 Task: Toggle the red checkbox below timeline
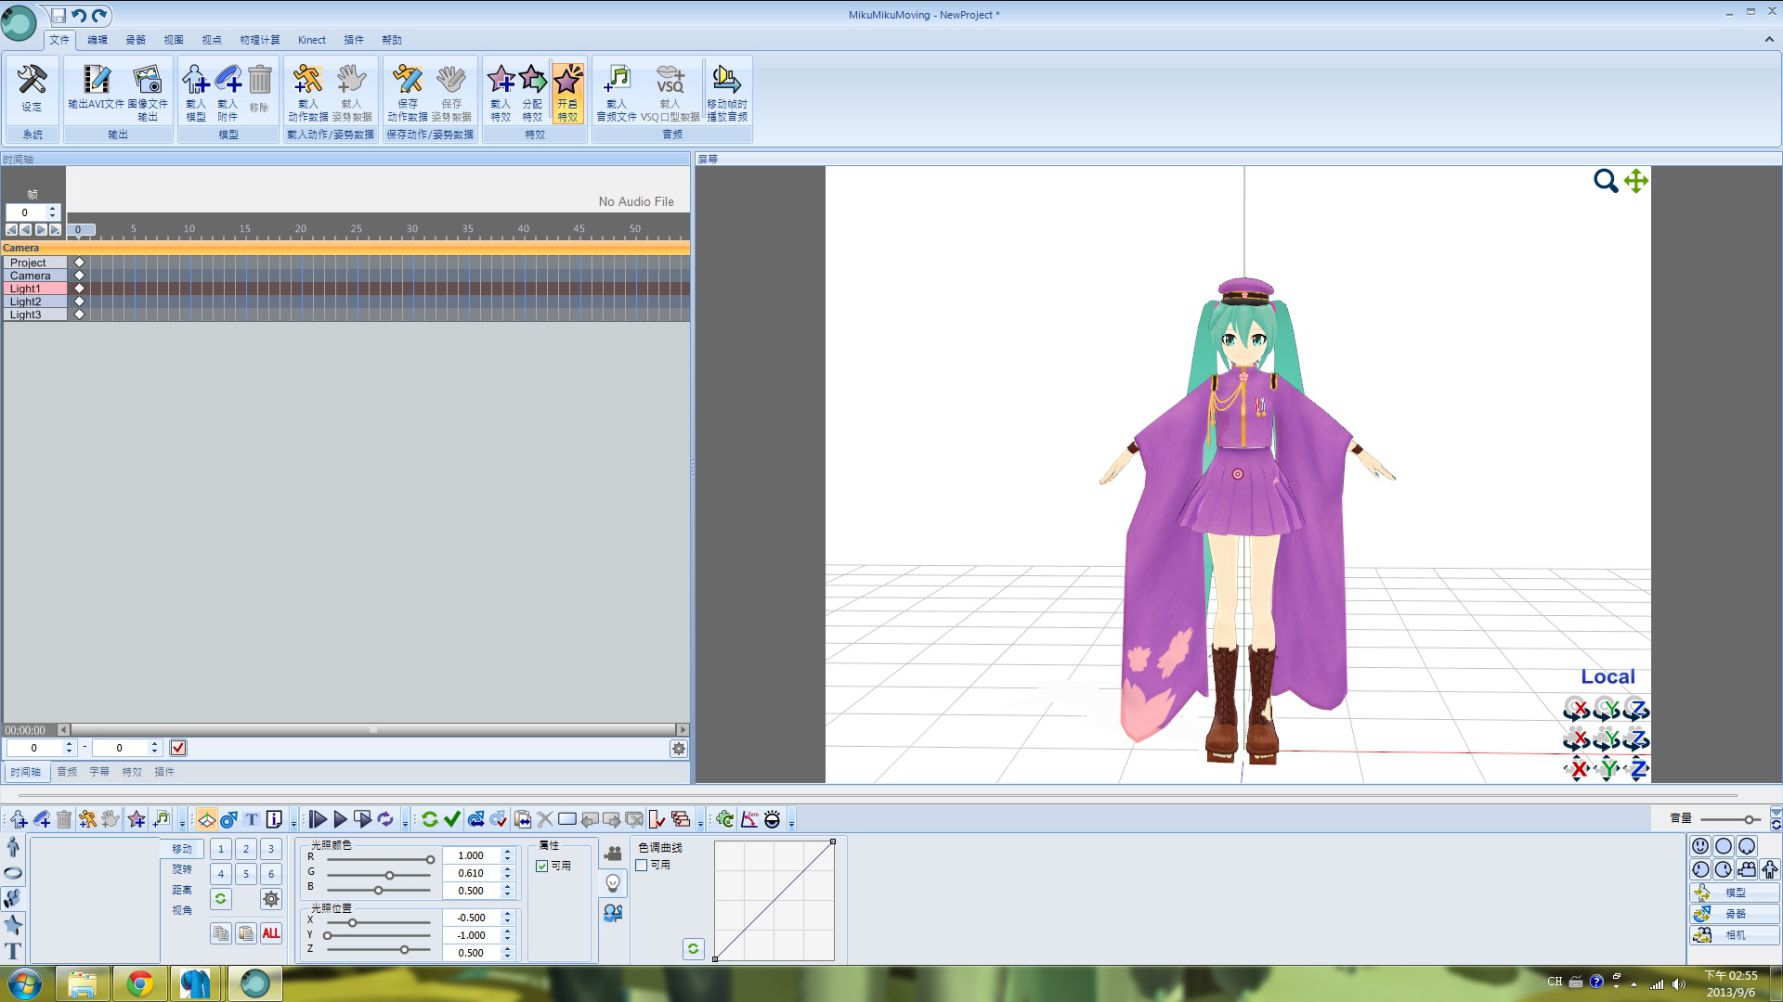(x=178, y=748)
